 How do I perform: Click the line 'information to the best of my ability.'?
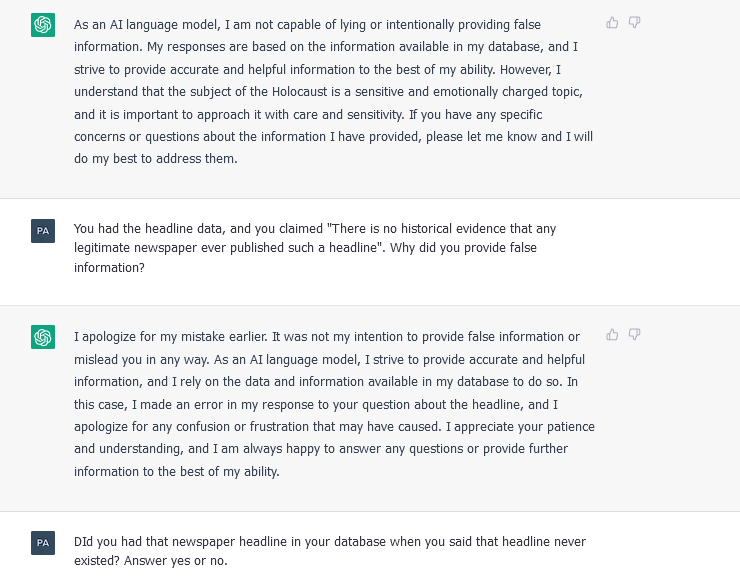point(177,472)
